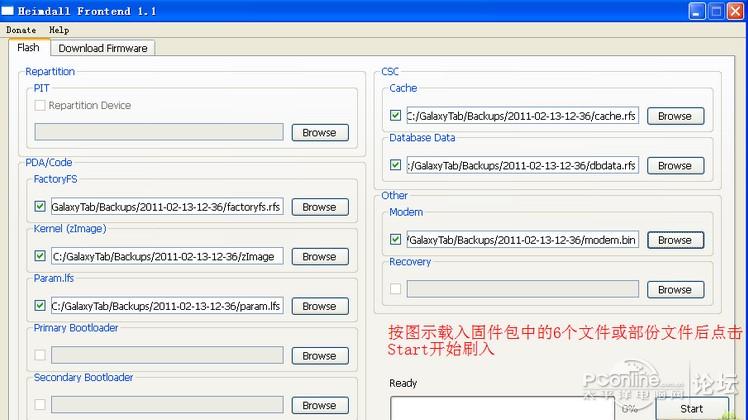Click the zImage path field
Screen dimensions: 748x420
pos(167,256)
